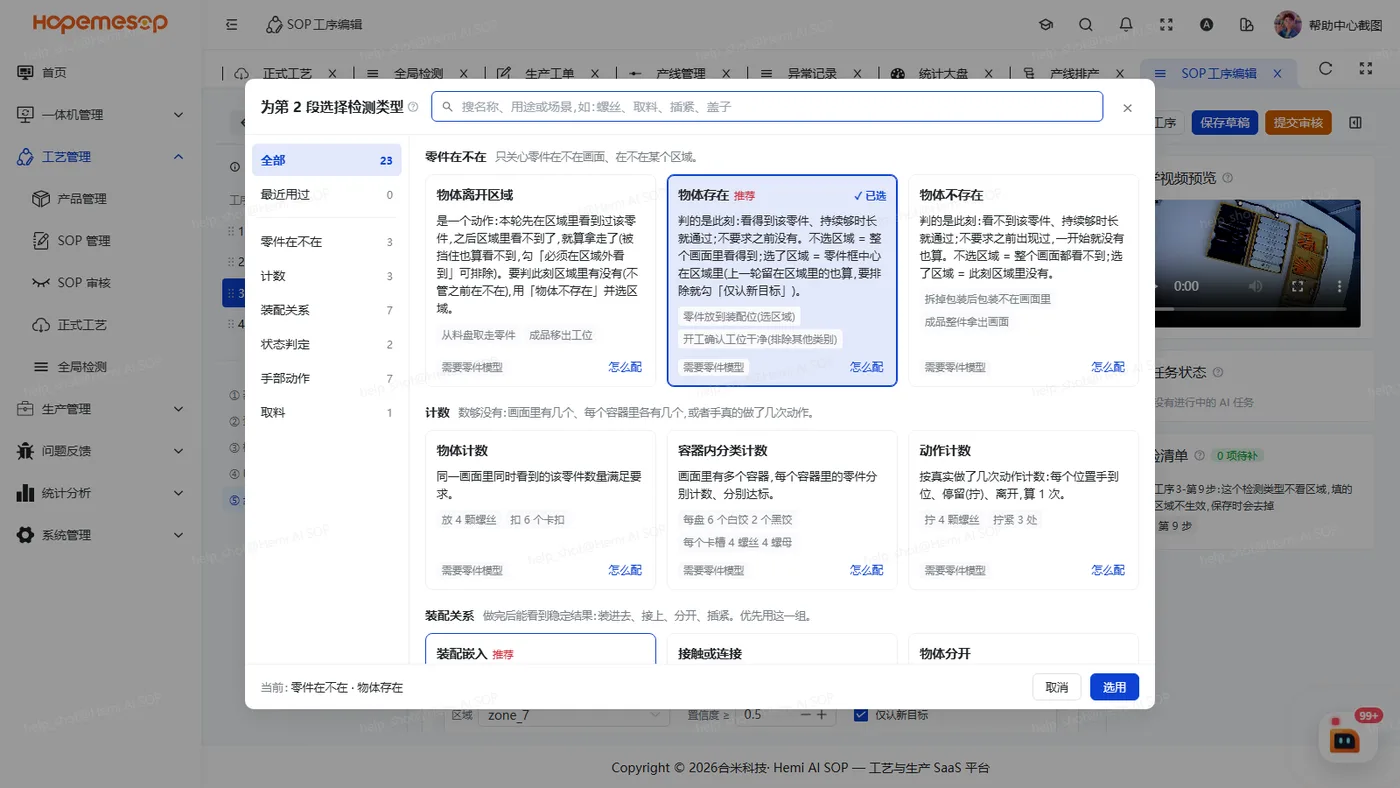Open the chatbot robot assistant icon
The height and width of the screenshot is (788, 1400).
[1345, 739]
